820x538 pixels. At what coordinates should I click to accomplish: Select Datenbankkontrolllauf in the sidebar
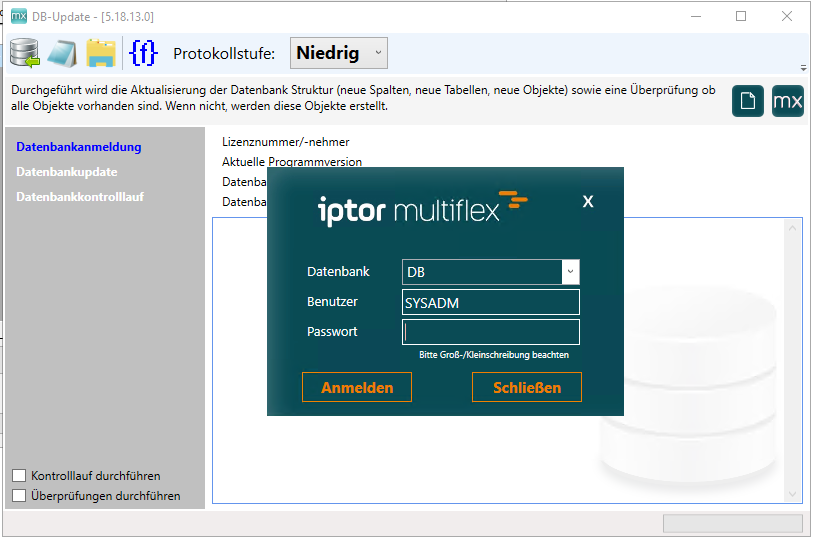coord(80,197)
